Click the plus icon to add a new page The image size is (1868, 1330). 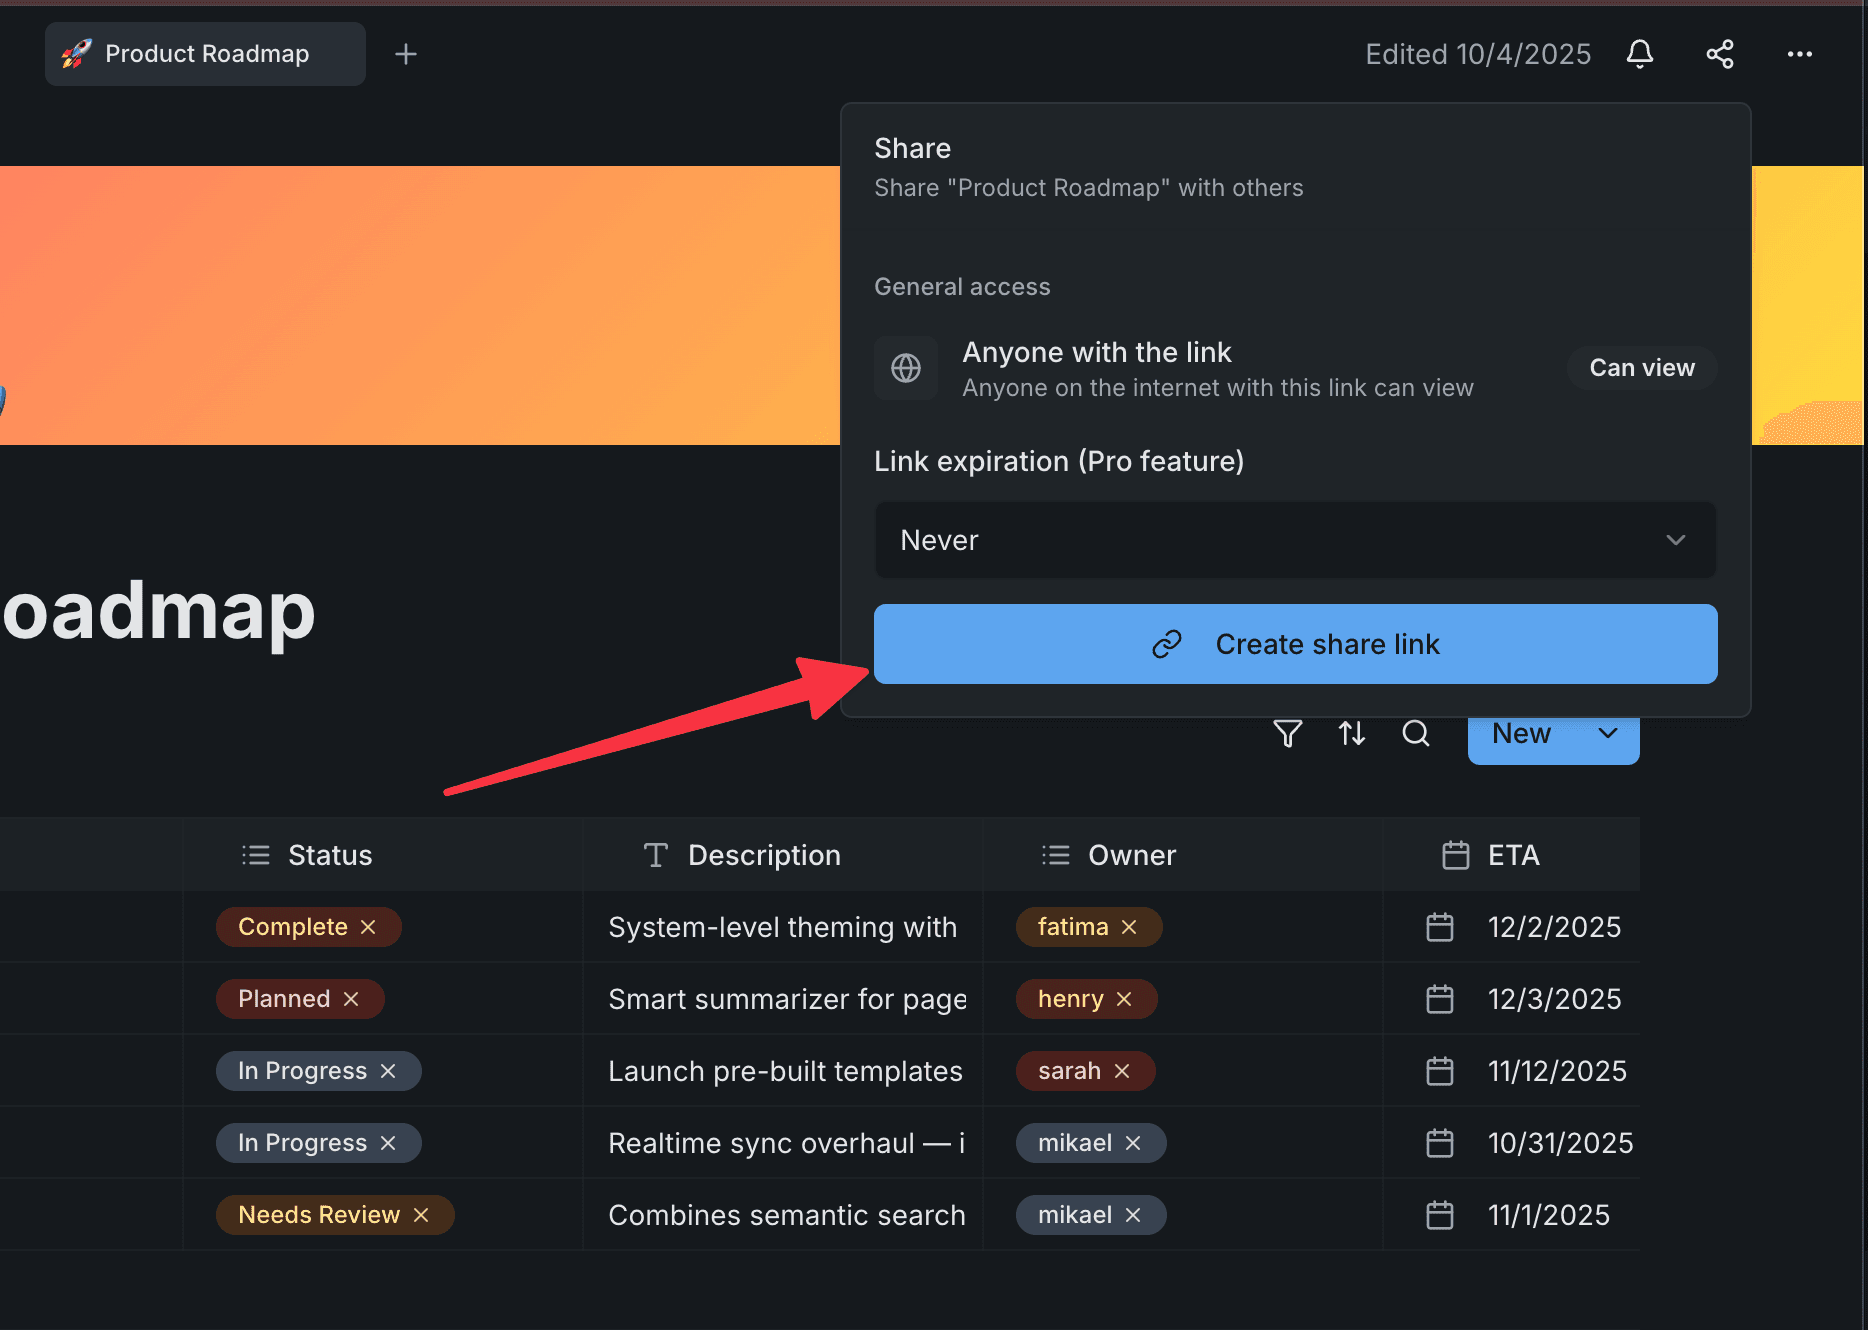tap(406, 54)
